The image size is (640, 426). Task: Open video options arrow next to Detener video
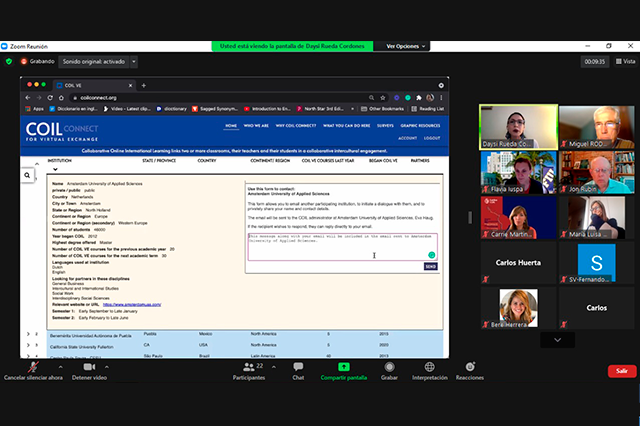point(107,367)
